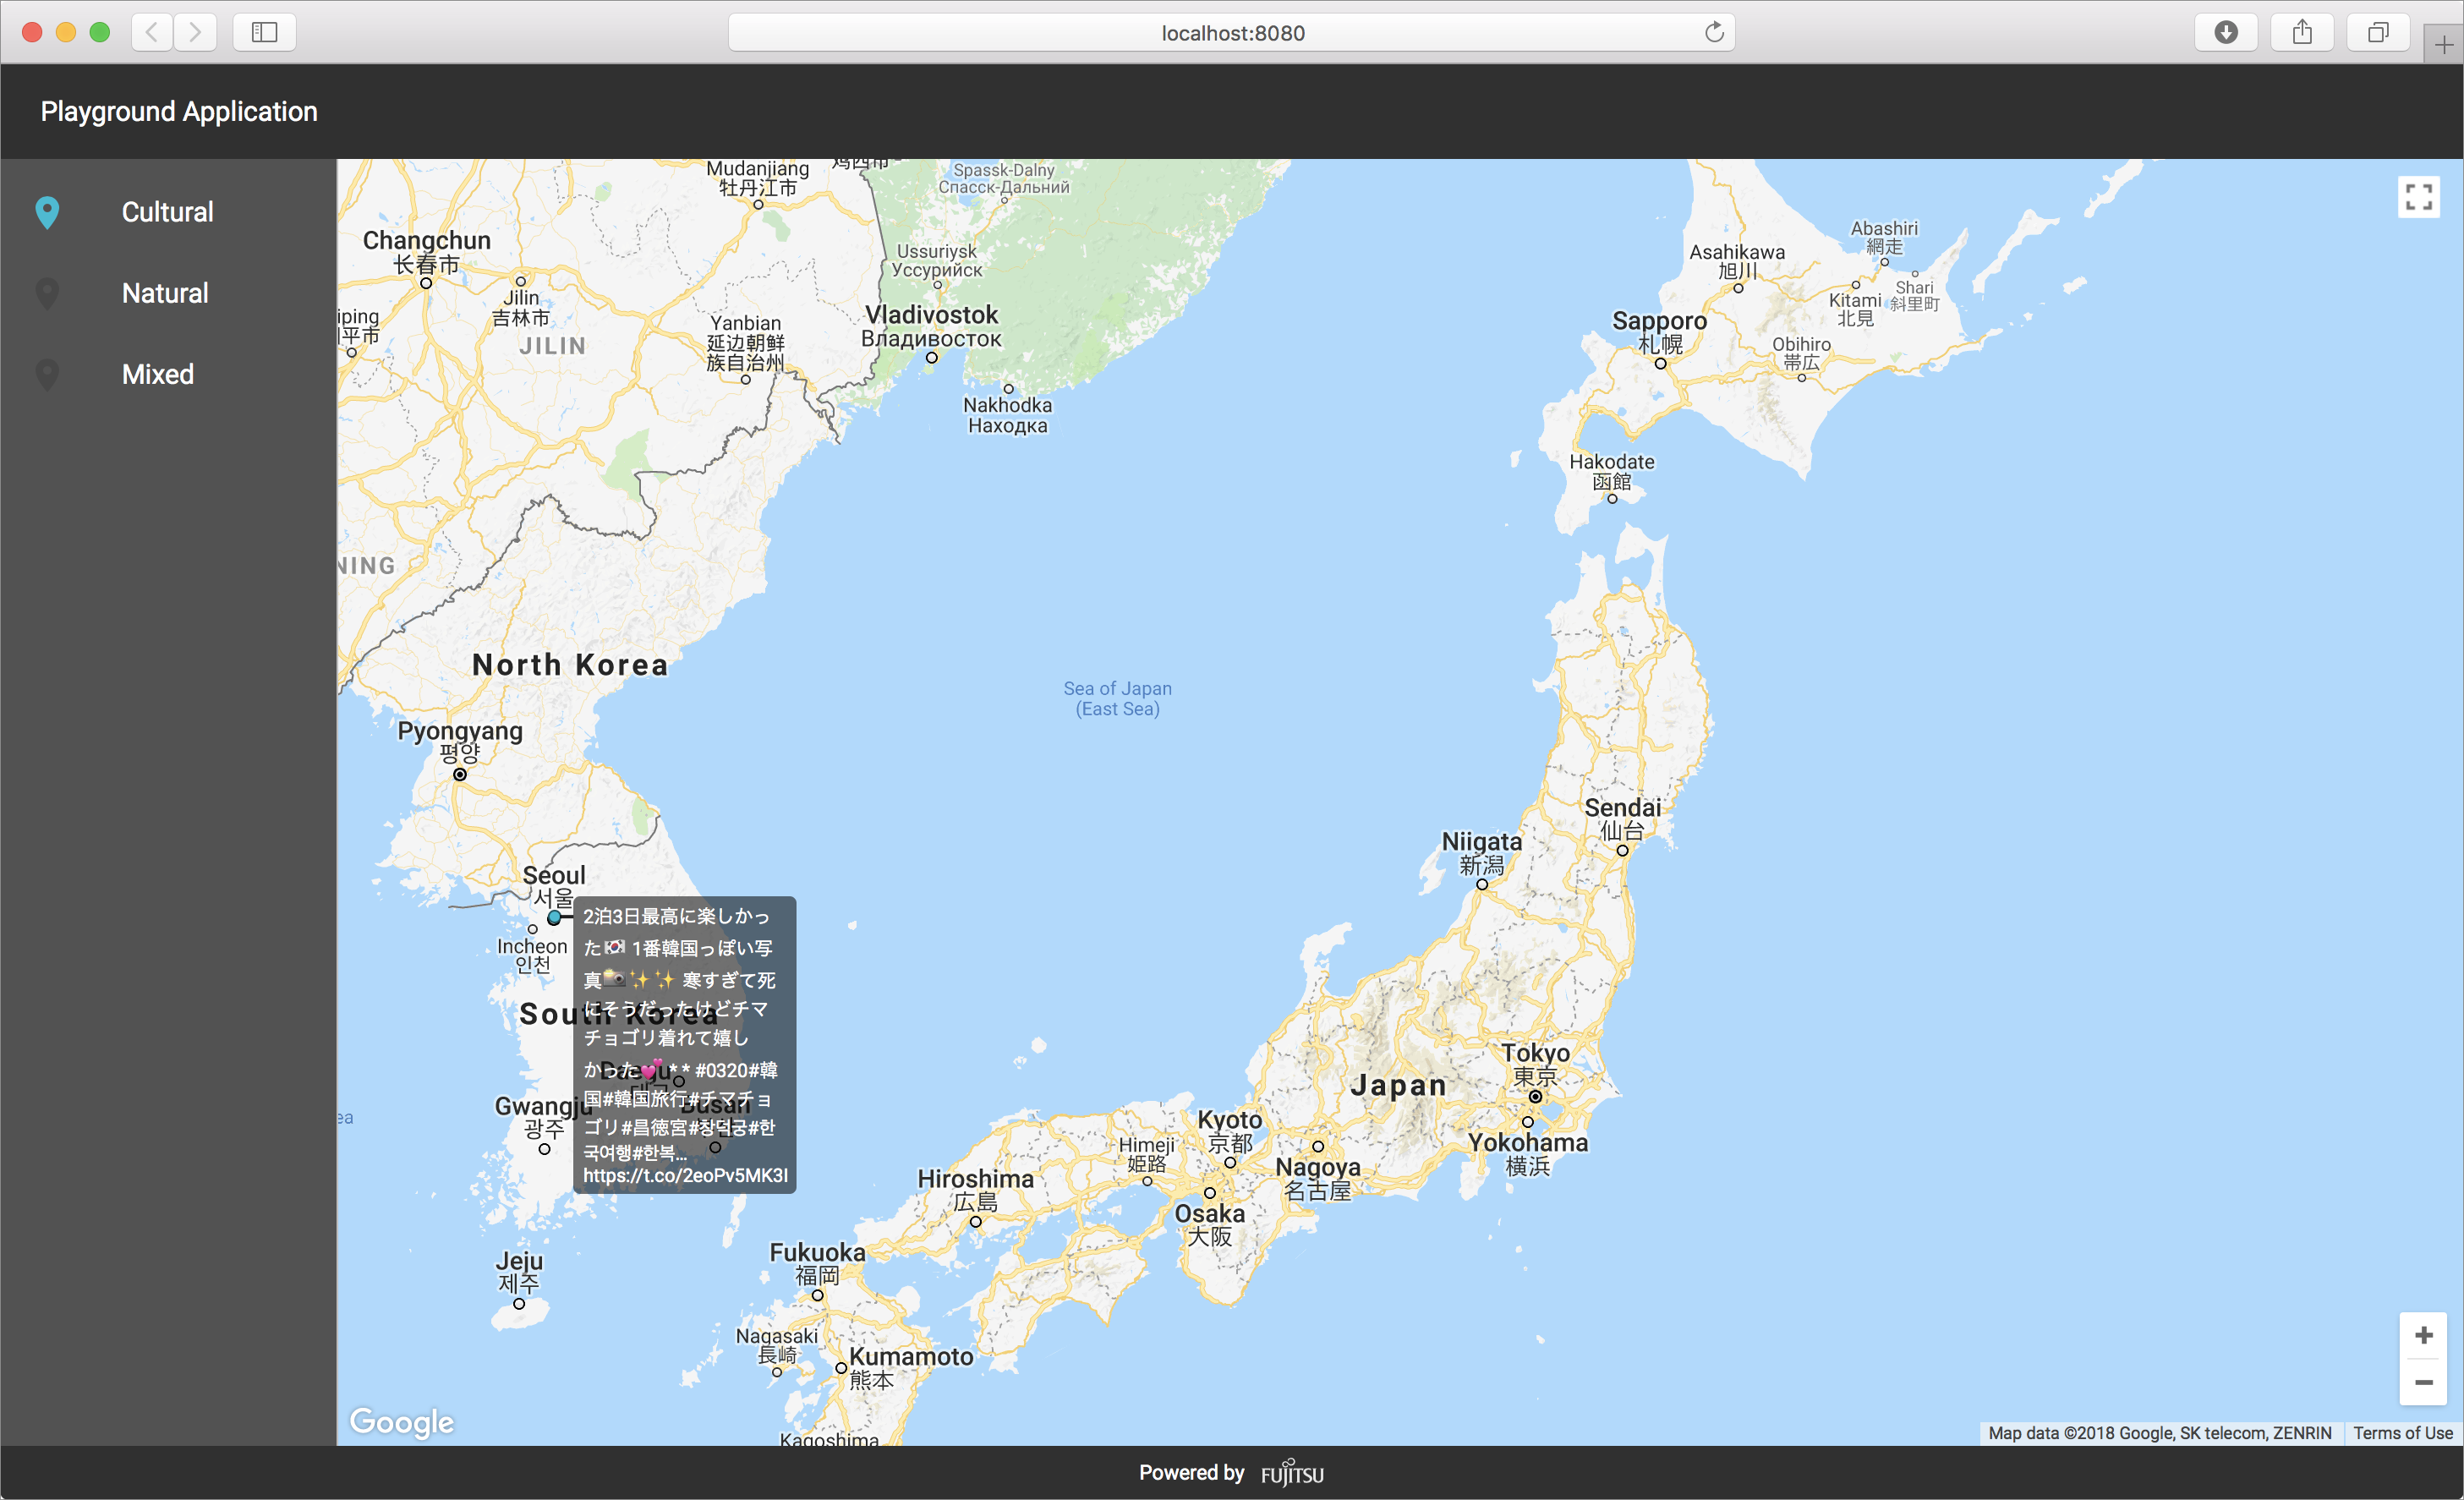2464x1500 pixels.
Task: Click the Powered by footer text
Action: [x=1191, y=1472]
